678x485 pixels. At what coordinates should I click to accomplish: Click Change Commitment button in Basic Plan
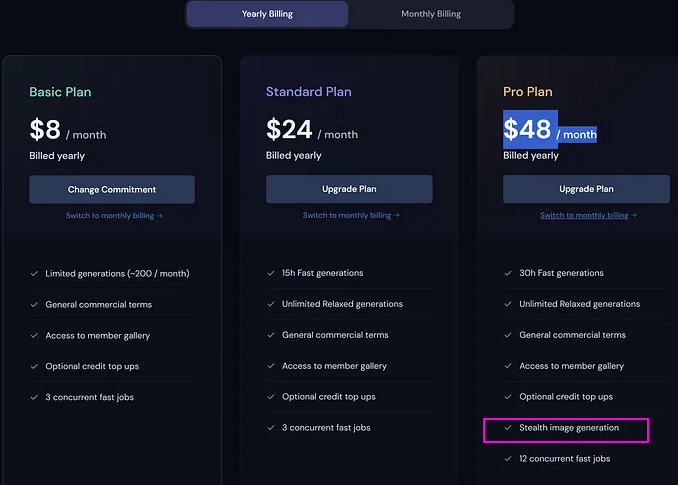112,189
